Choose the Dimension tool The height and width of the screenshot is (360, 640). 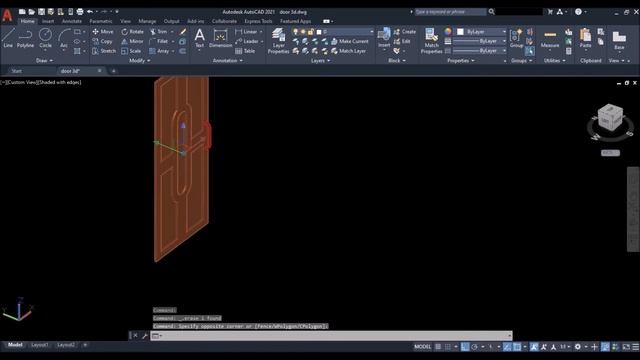[220, 38]
